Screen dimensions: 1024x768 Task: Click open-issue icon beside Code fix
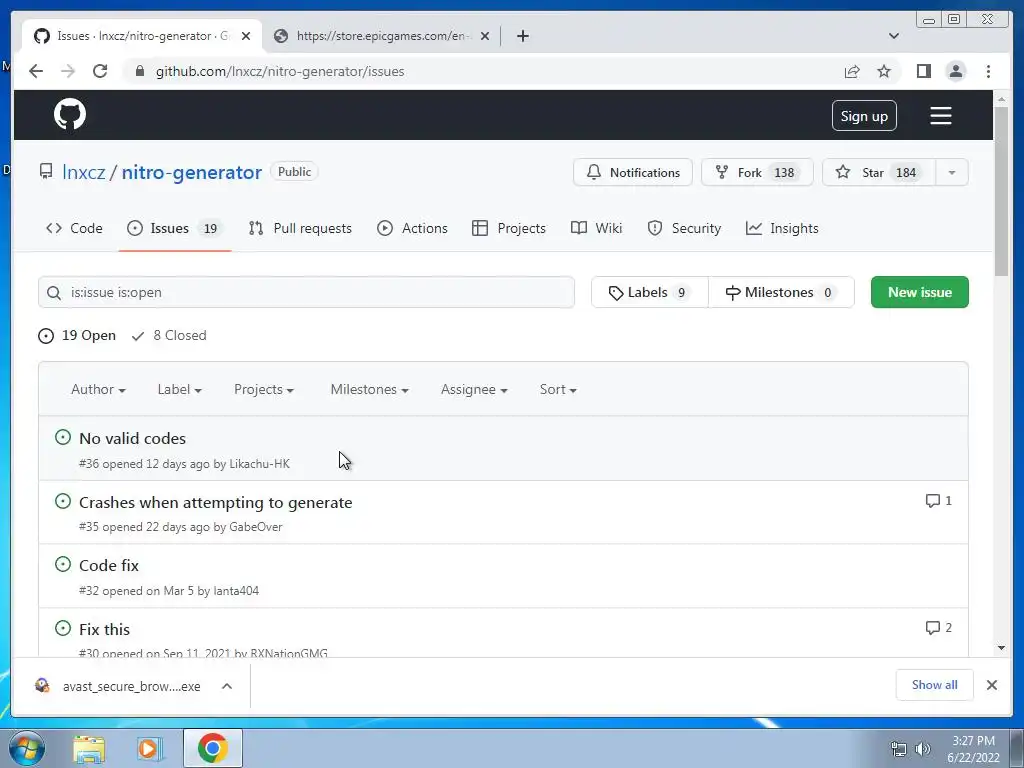tap(63, 564)
